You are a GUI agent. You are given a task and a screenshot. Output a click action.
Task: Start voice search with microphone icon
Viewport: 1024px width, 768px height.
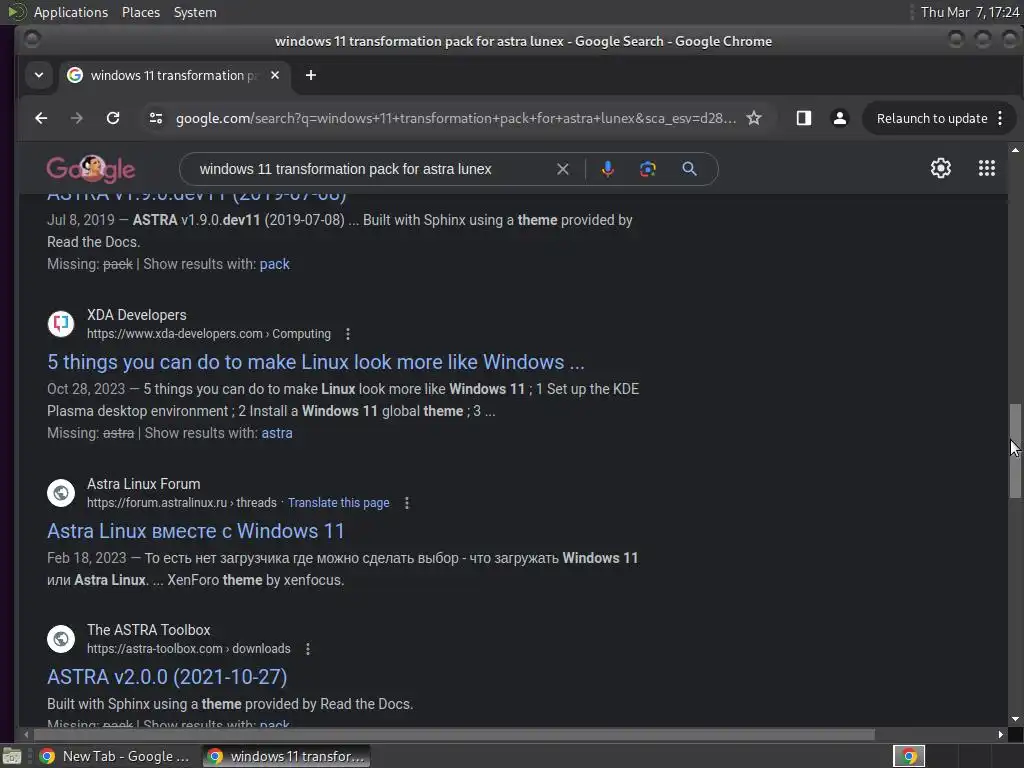[x=607, y=169]
